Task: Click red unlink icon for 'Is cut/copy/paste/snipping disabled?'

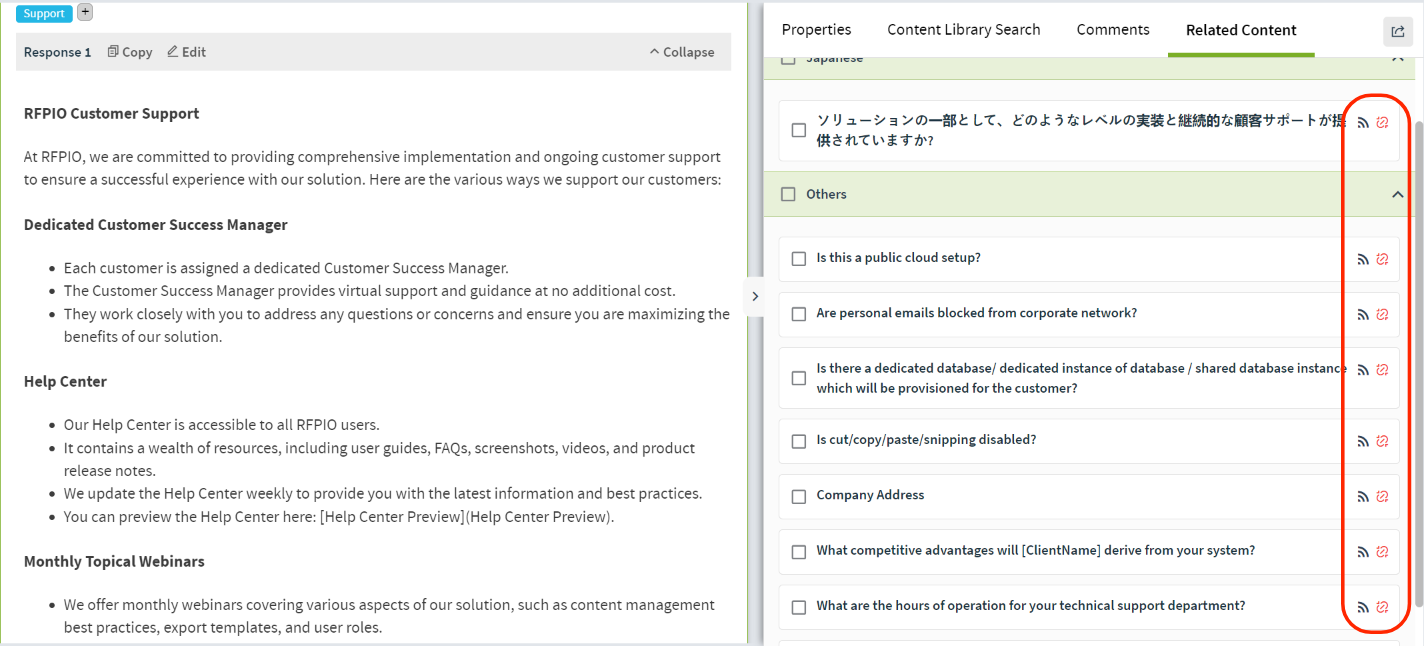Action: click(1383, 441)
